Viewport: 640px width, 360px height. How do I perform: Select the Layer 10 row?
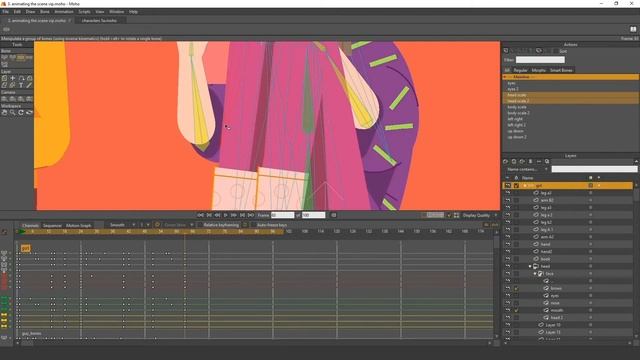point(568,325)
